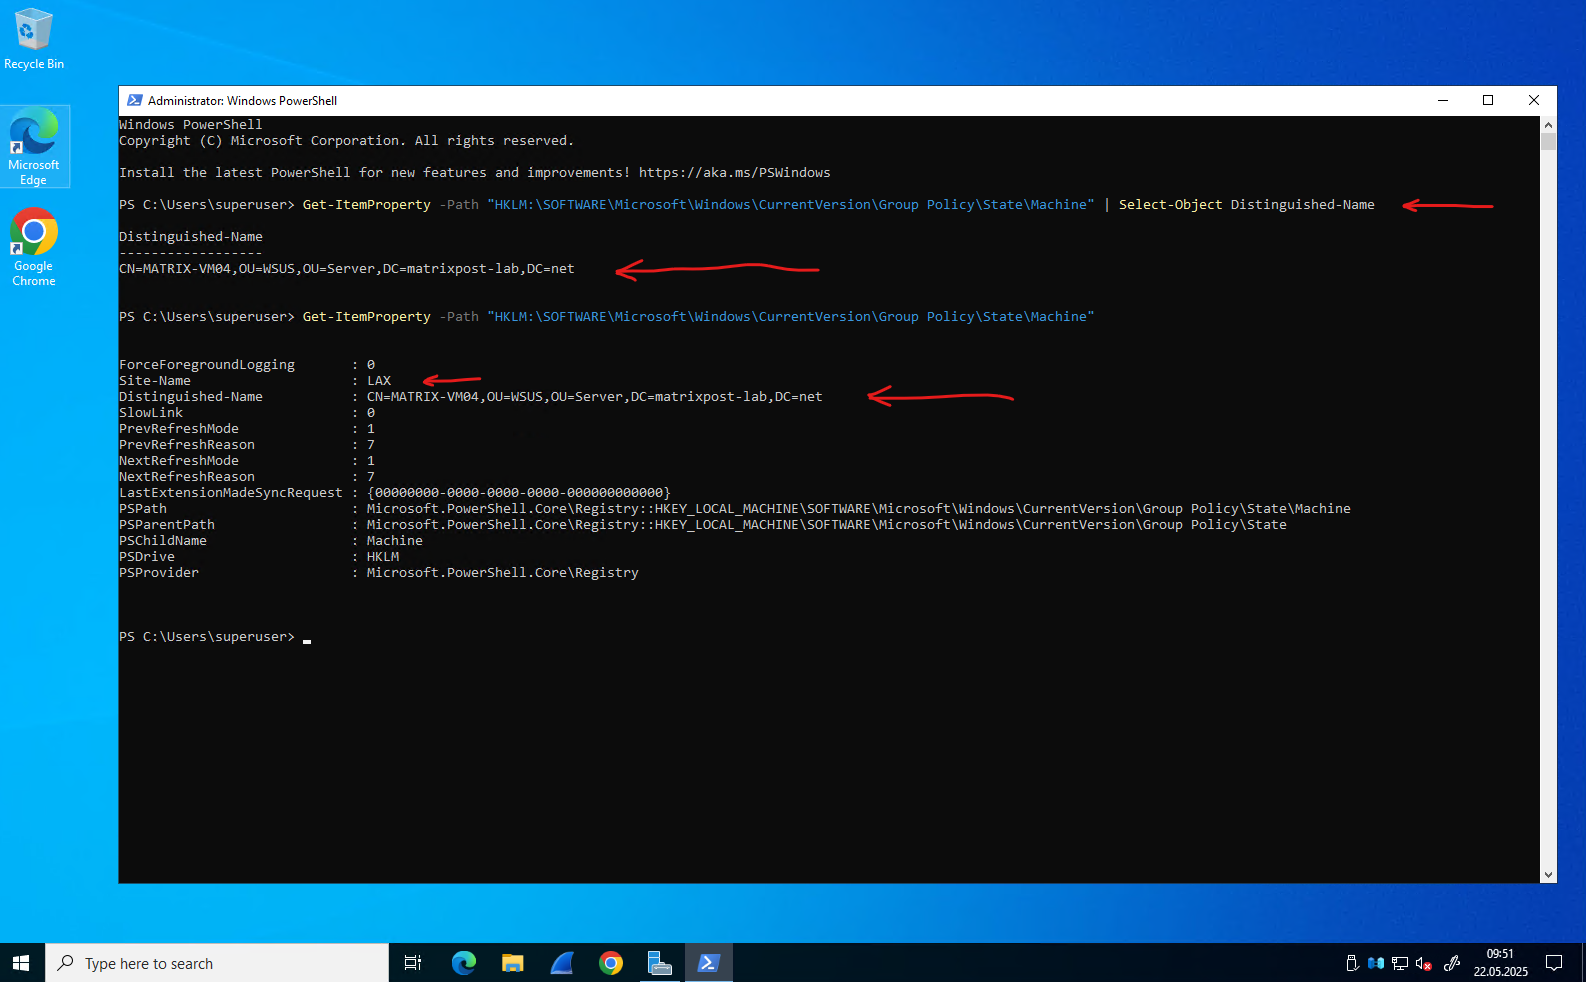The width and height of the screenshot is (1586, 982).
Task: Launch Chrome from the taskbar
Action: tap(611, 963)
